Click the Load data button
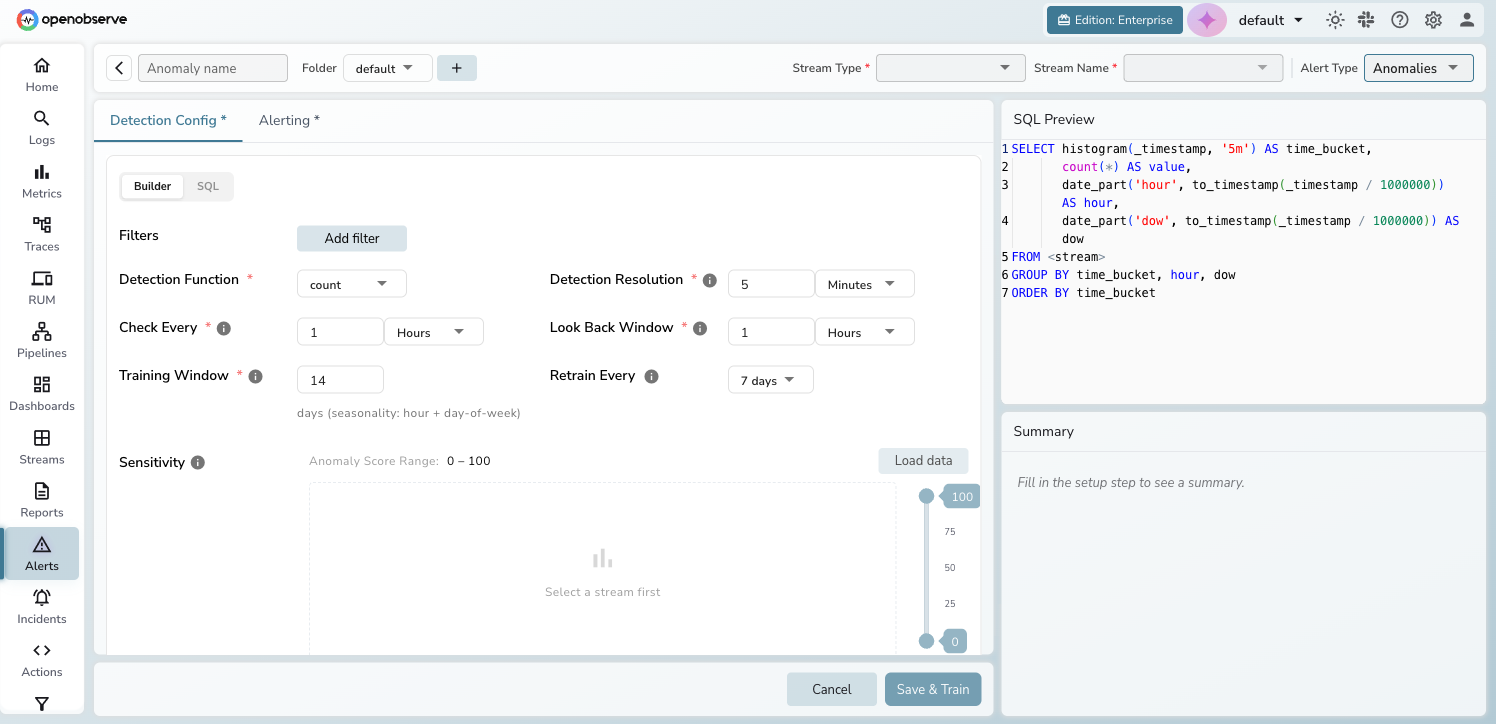The image size is (1496, 724). [922, 460]
